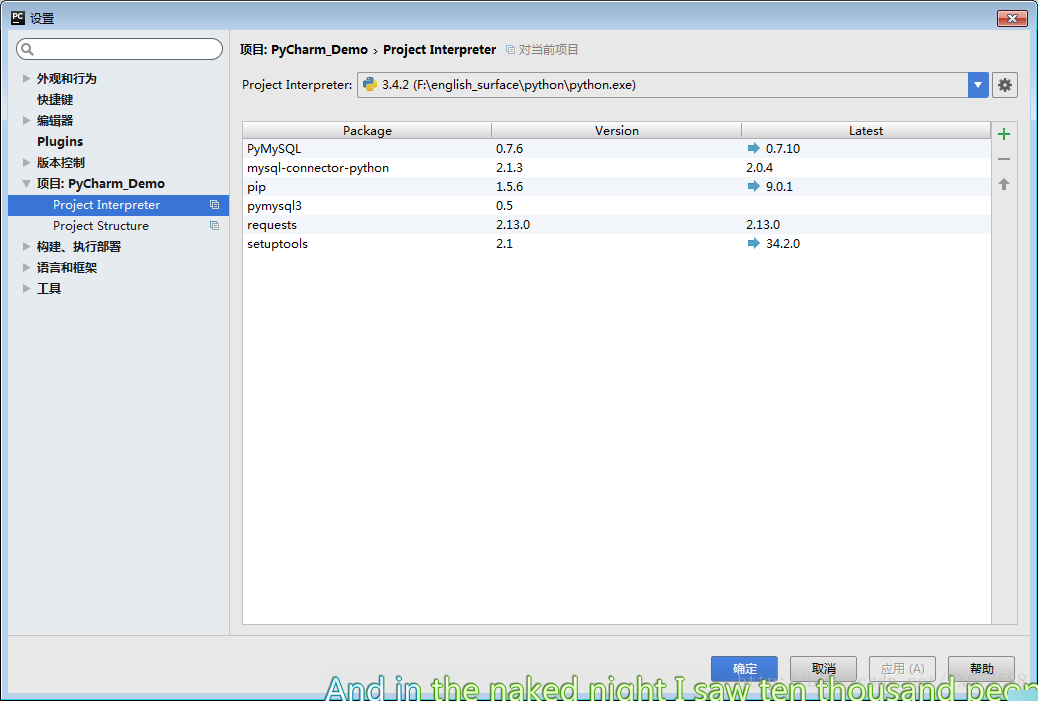Sort by the Latest column header

point(866,130)
